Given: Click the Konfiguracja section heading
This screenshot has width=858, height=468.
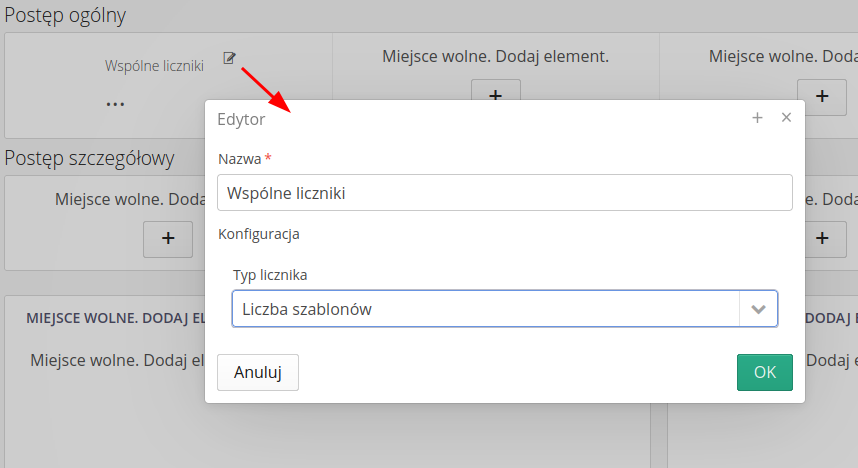Looking at the screenshot, I should pos(258,235).
